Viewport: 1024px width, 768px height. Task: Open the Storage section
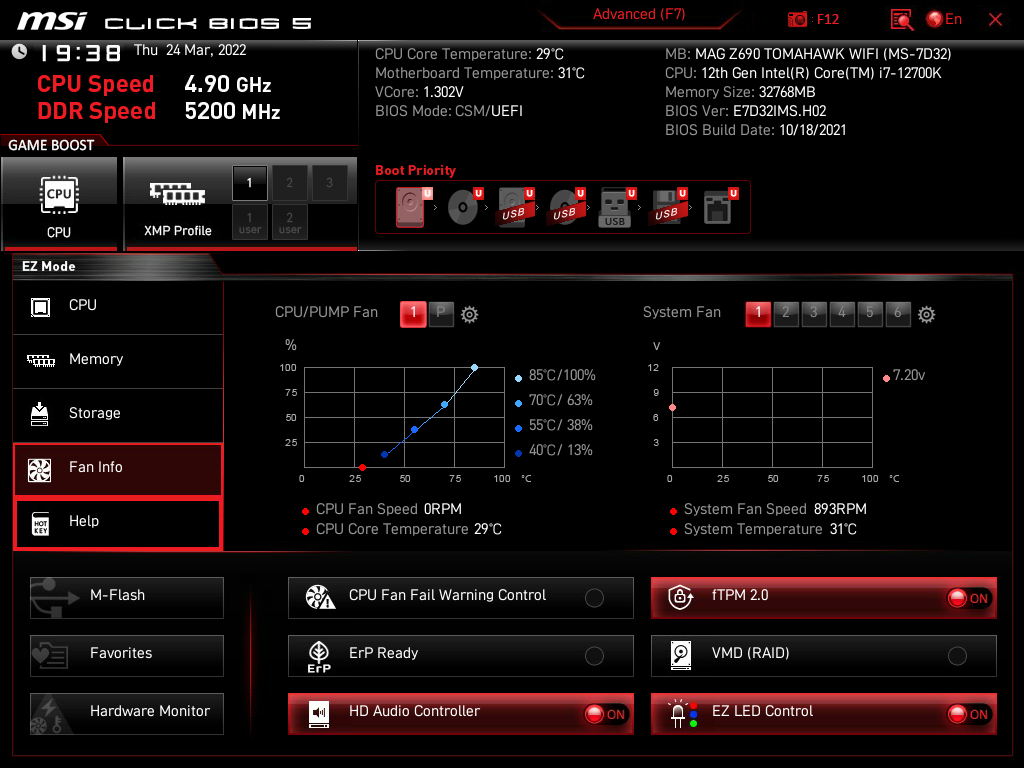118,414
